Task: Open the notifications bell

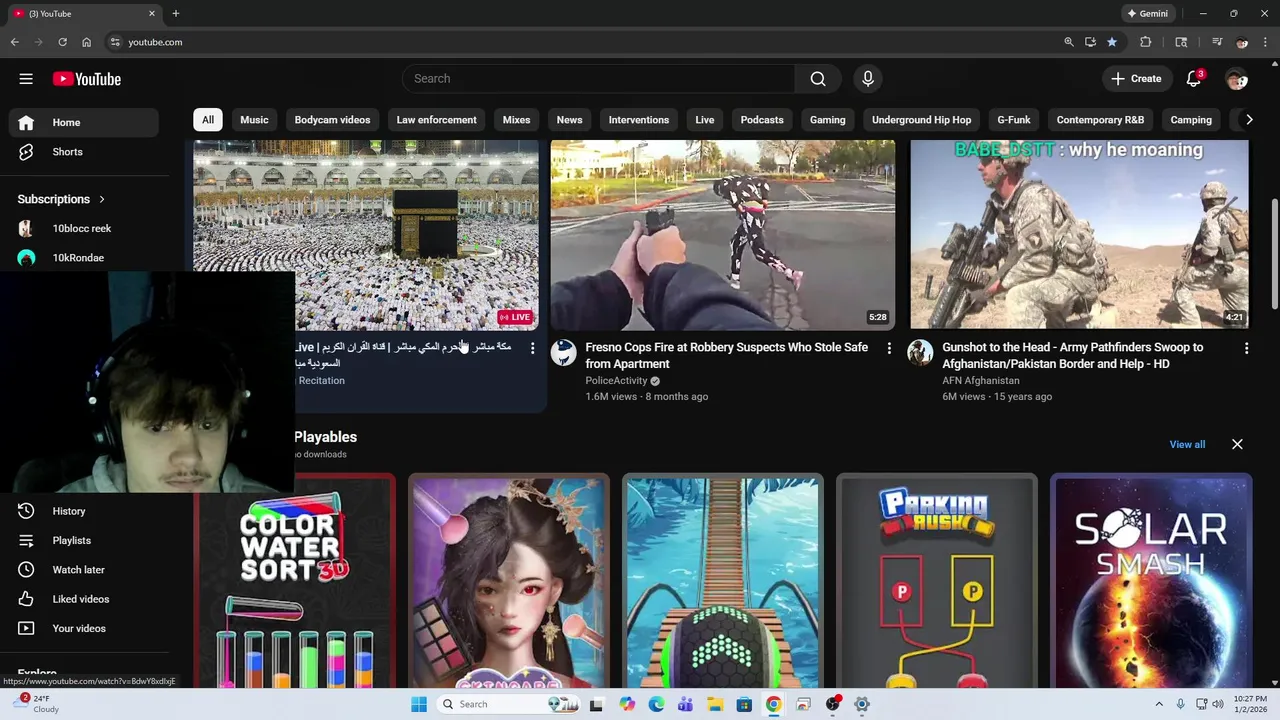Action: 1194,79
